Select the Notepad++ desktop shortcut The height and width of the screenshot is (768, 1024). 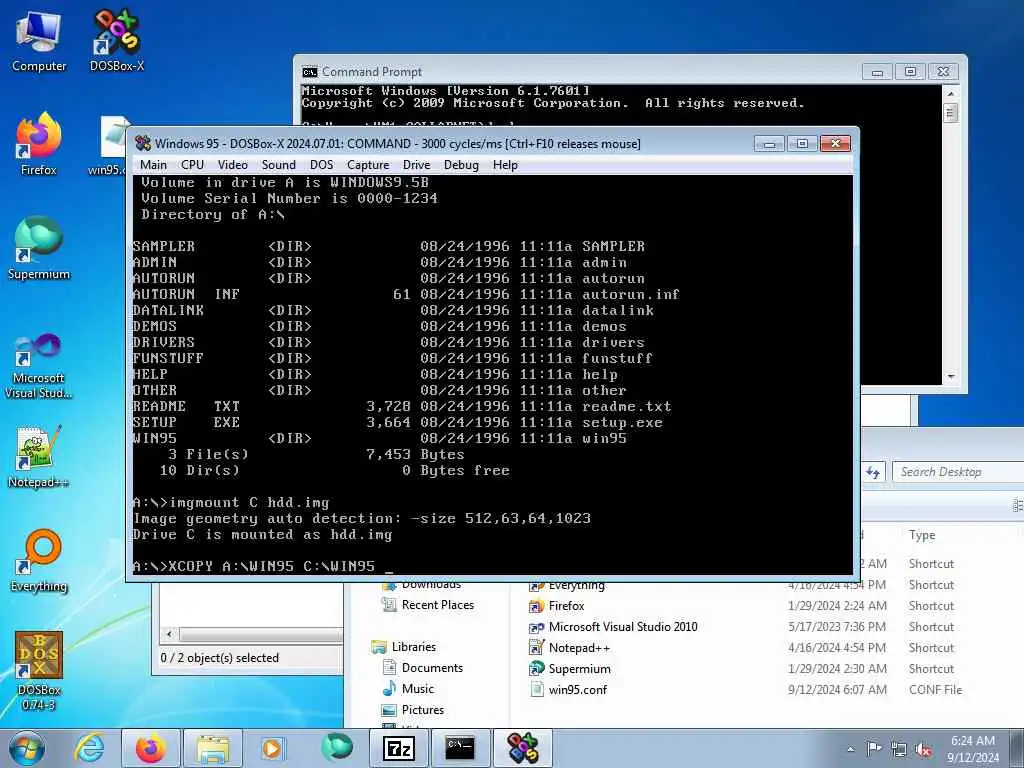pos(39,457)
